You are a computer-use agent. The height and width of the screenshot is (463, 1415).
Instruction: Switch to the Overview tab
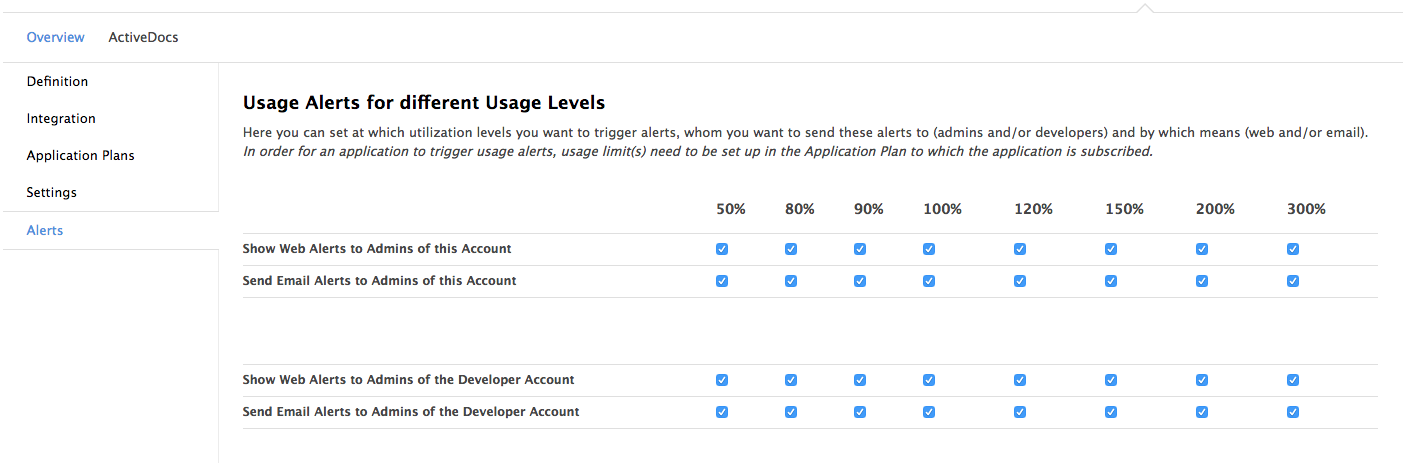point(56,37)
